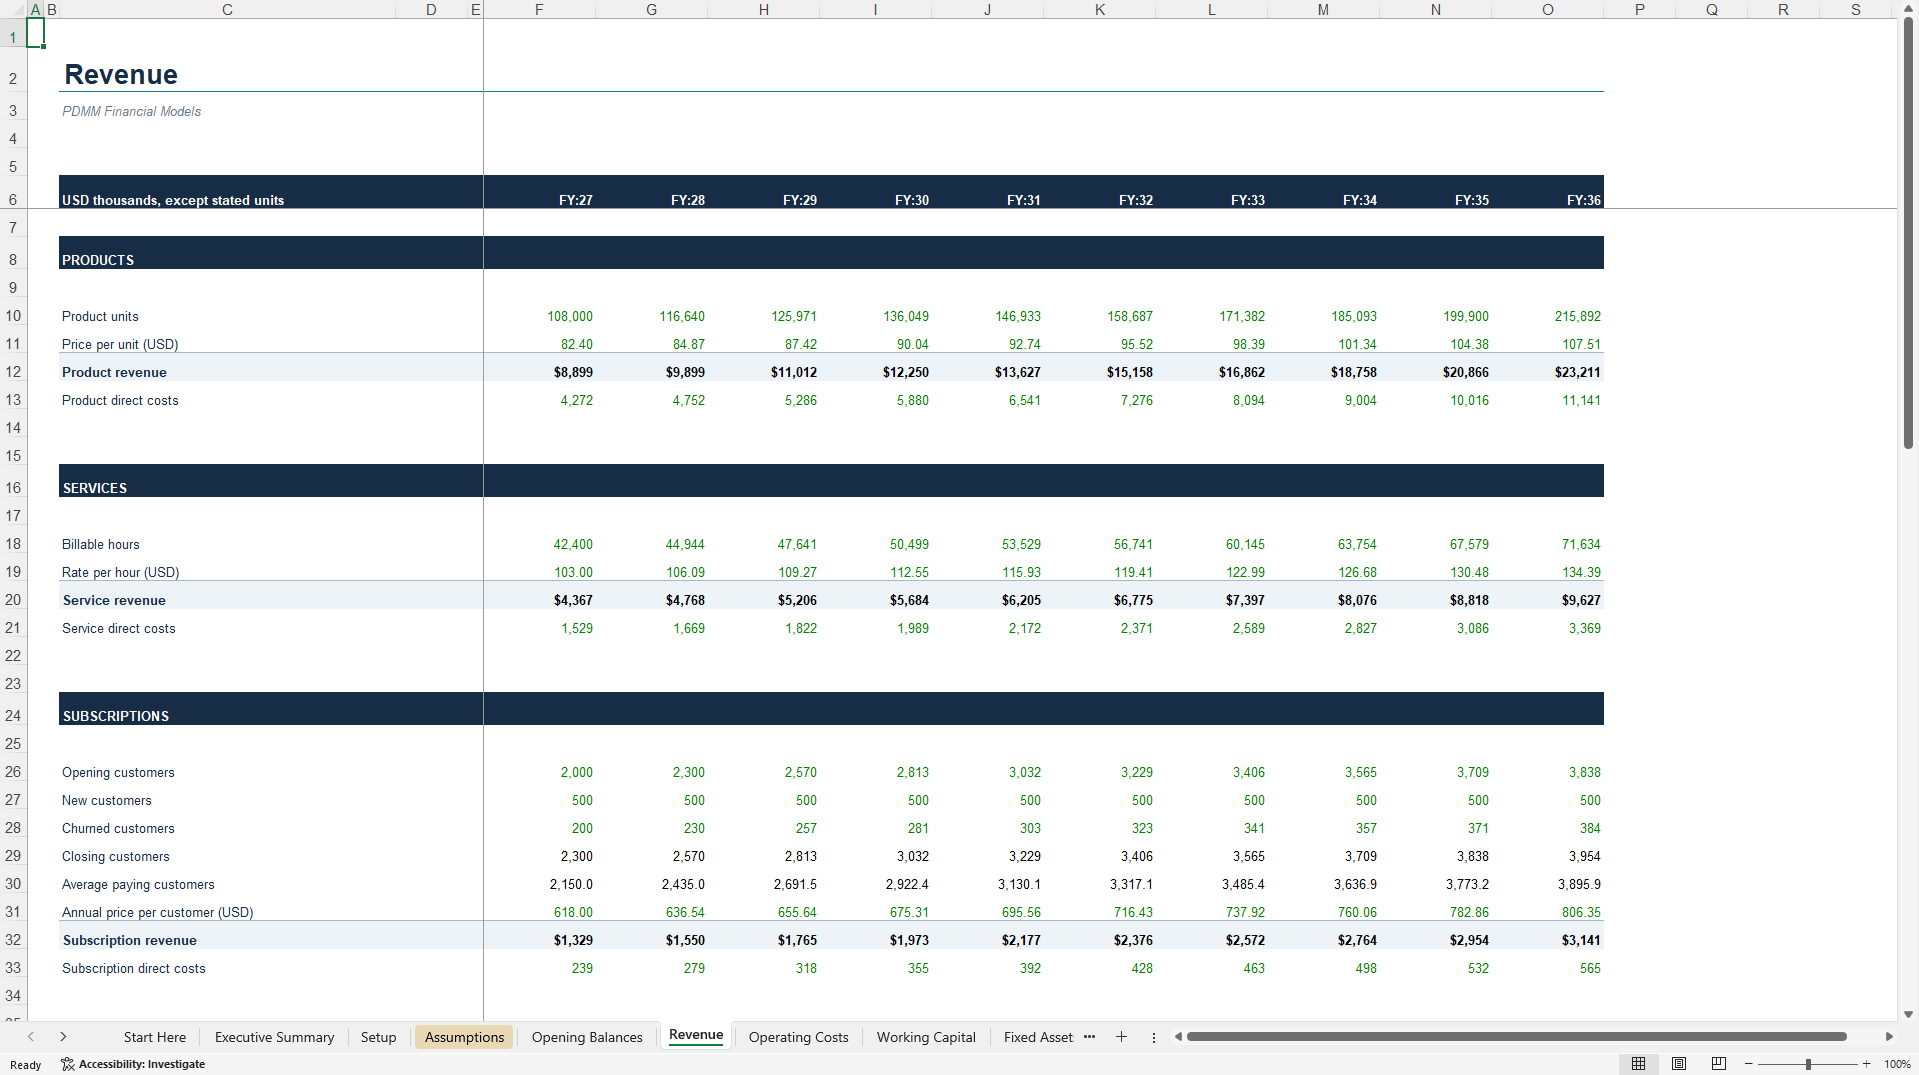Click the horizontal scrollbar thumb
The image size is (1919, 1075).
(x=1516, y=1037)
